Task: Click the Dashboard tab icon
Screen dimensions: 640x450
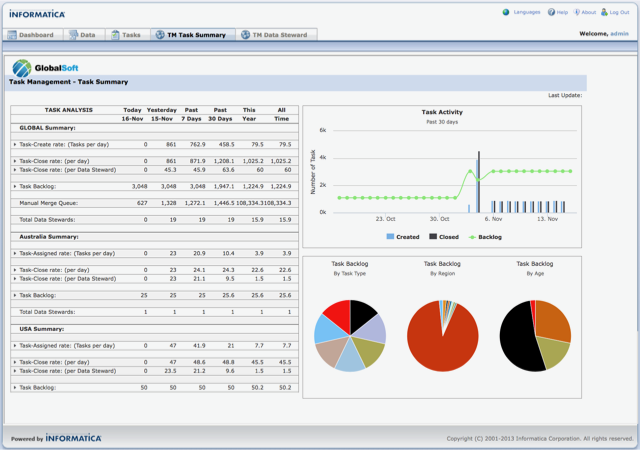Action: pos(12,35)
